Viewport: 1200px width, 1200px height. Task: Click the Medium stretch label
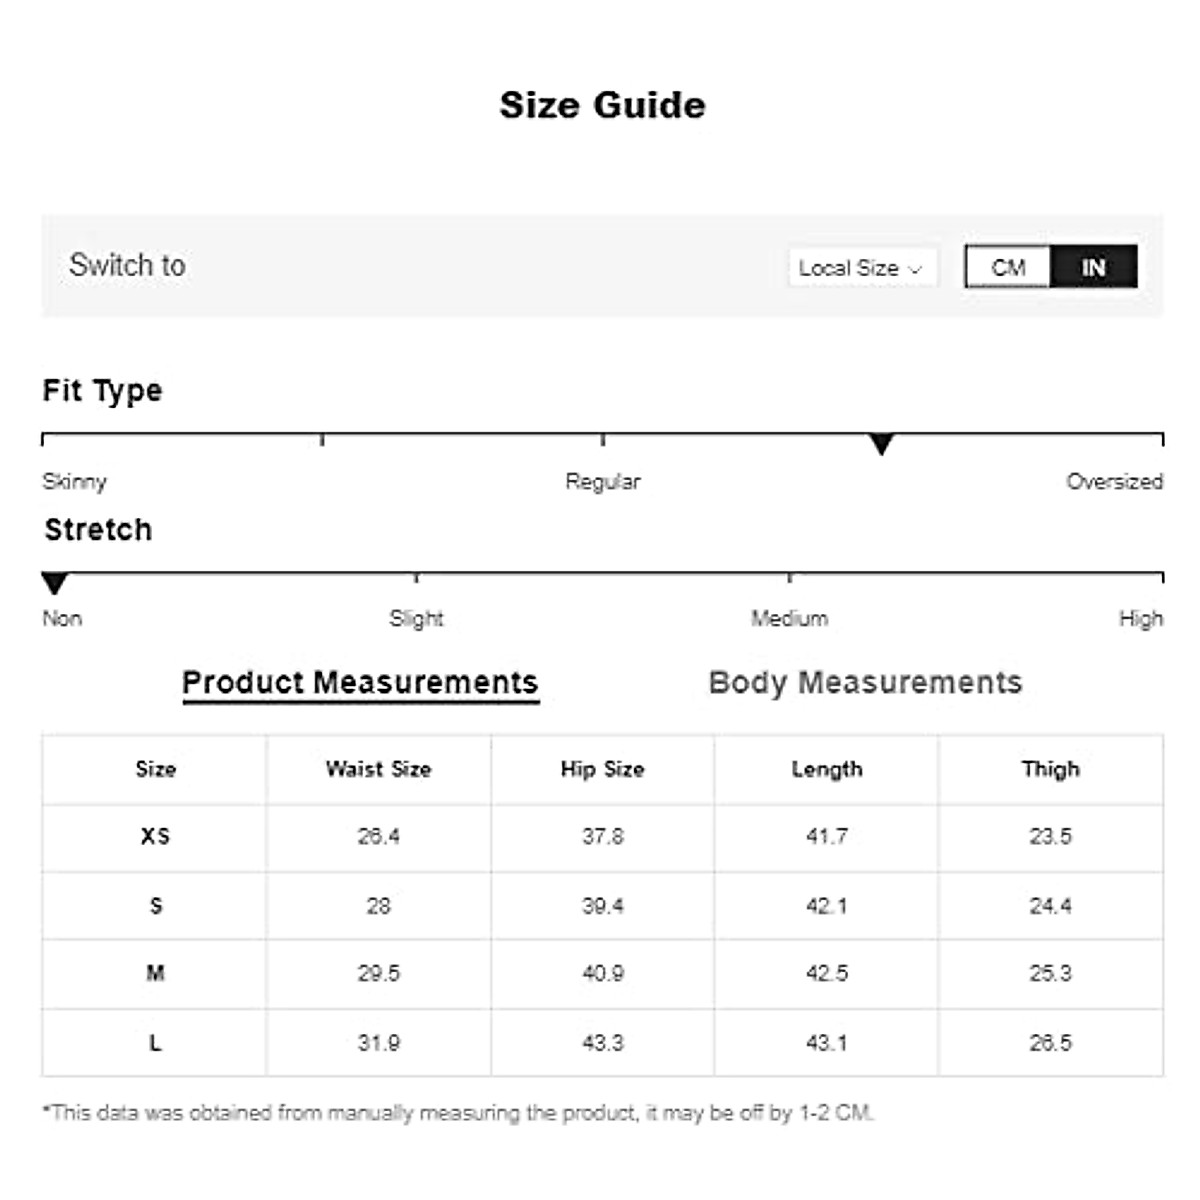pyautogui.click(x=789, y=619)
